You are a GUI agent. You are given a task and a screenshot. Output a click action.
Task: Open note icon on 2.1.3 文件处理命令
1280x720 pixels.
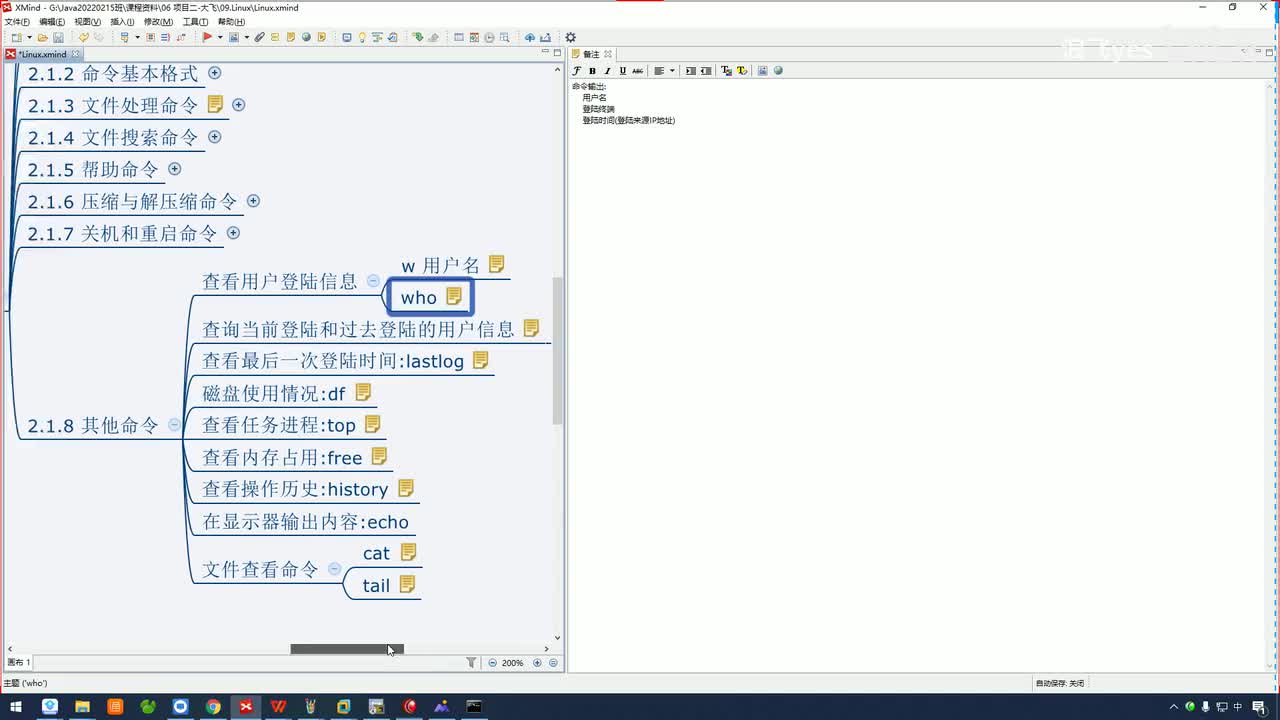pos(215,104)
